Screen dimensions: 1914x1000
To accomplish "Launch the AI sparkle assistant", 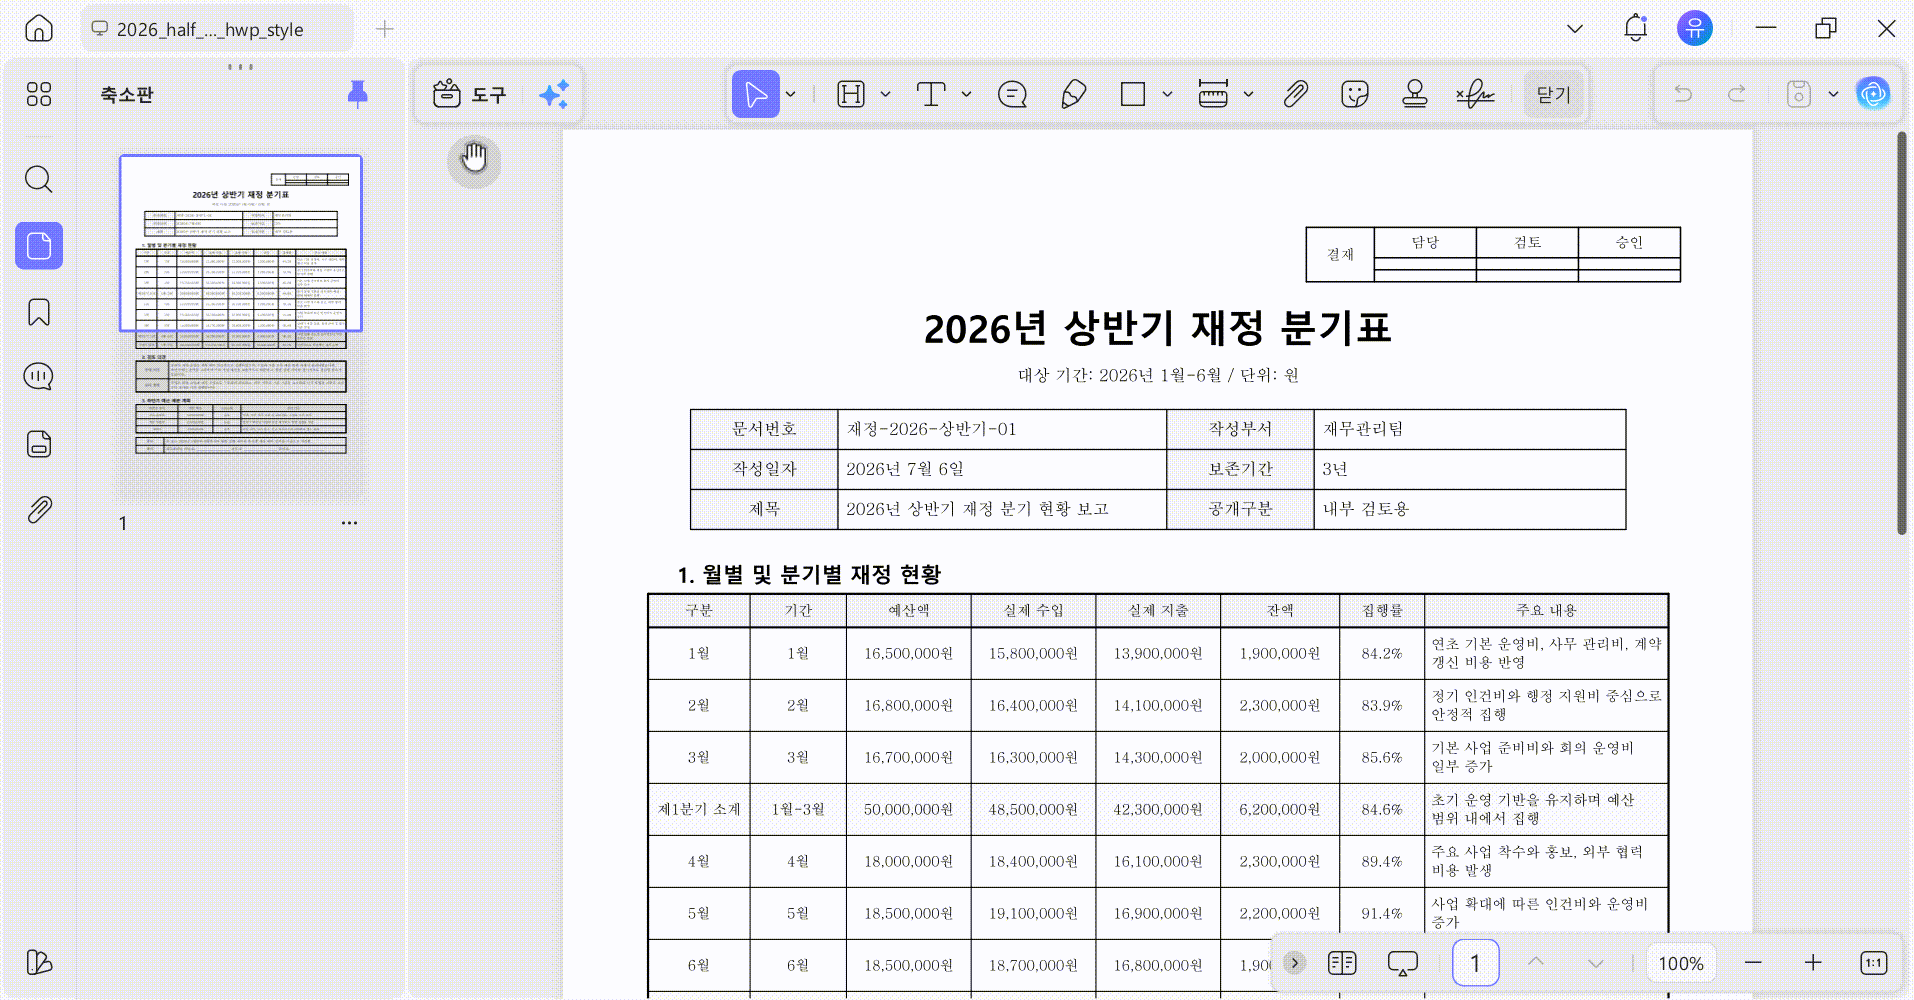I will [x=554, y=94].
